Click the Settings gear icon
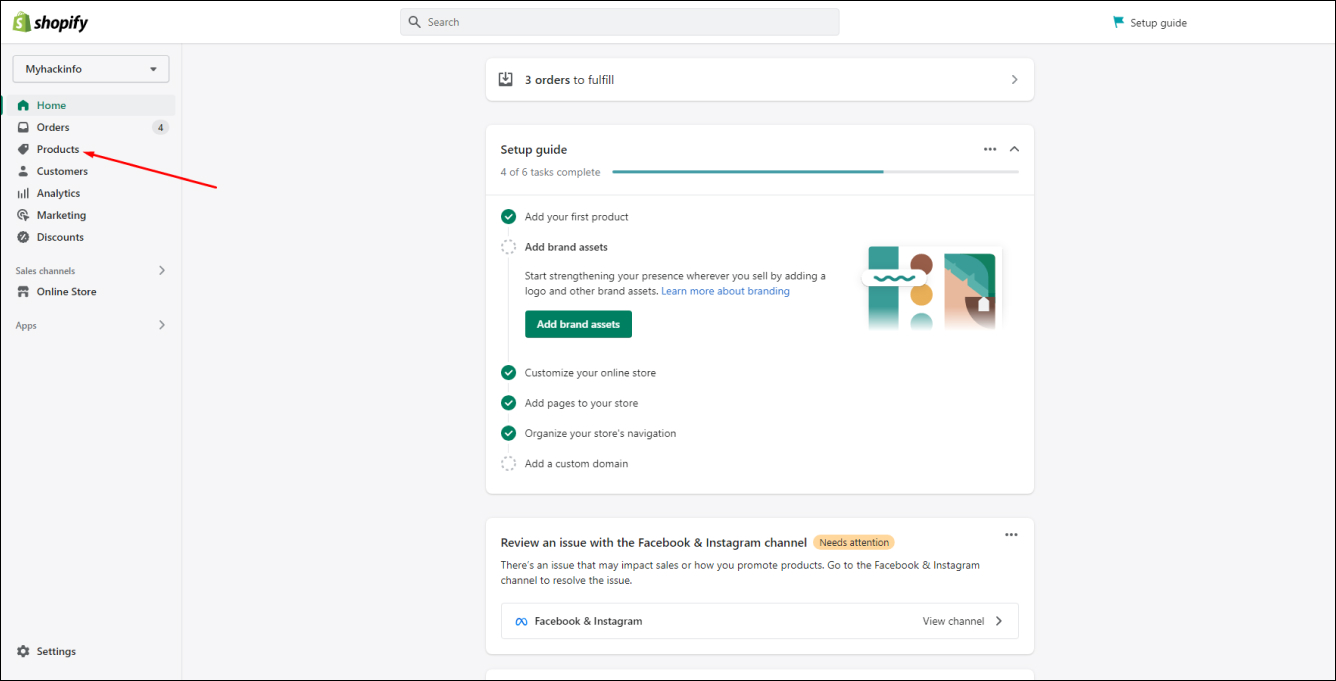 [23, 651]
